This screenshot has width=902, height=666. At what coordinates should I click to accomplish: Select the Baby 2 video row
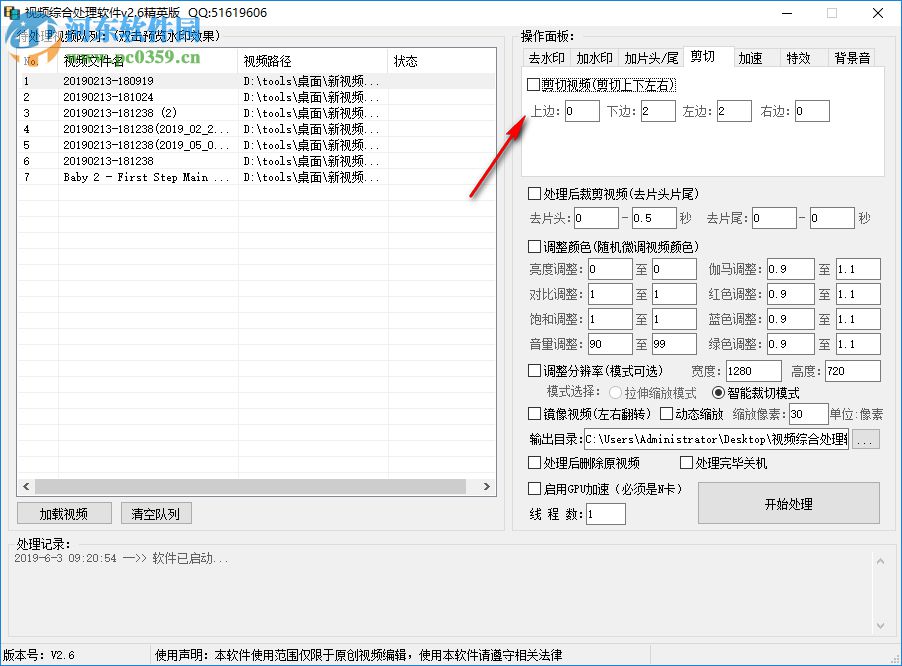pyautogui.click(x=140, y=177)
